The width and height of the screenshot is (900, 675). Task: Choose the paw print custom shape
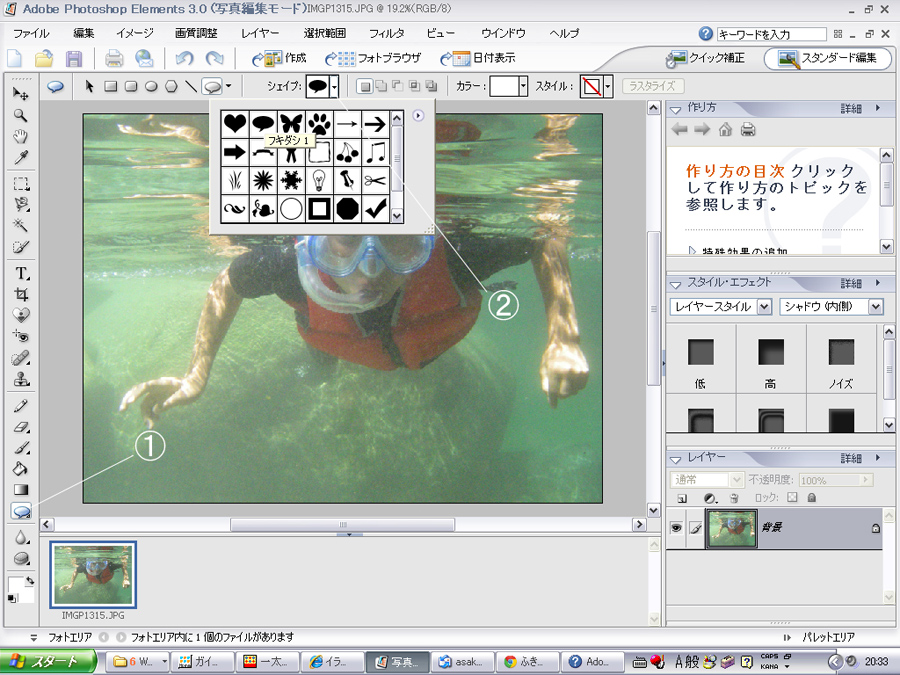pyautogui.click(x=319, y=124)
